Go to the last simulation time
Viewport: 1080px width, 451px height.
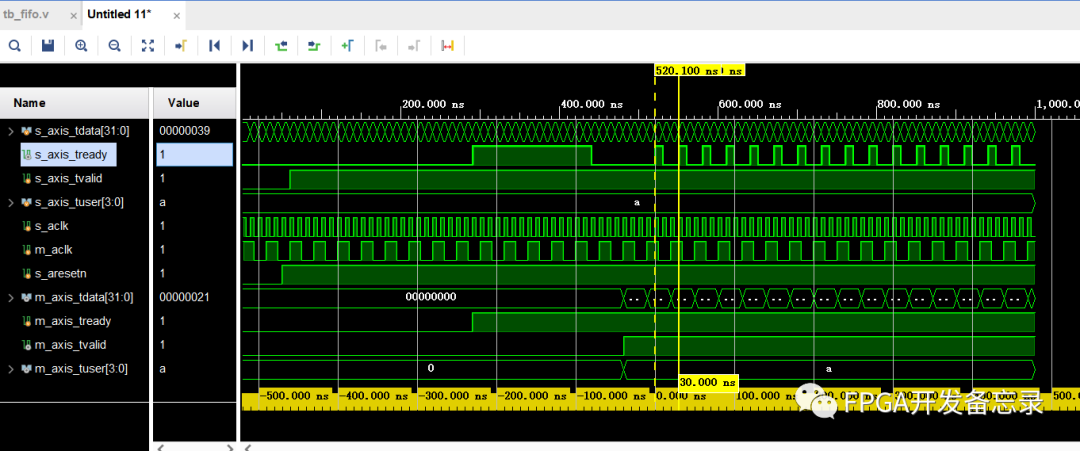coord(247,46)
